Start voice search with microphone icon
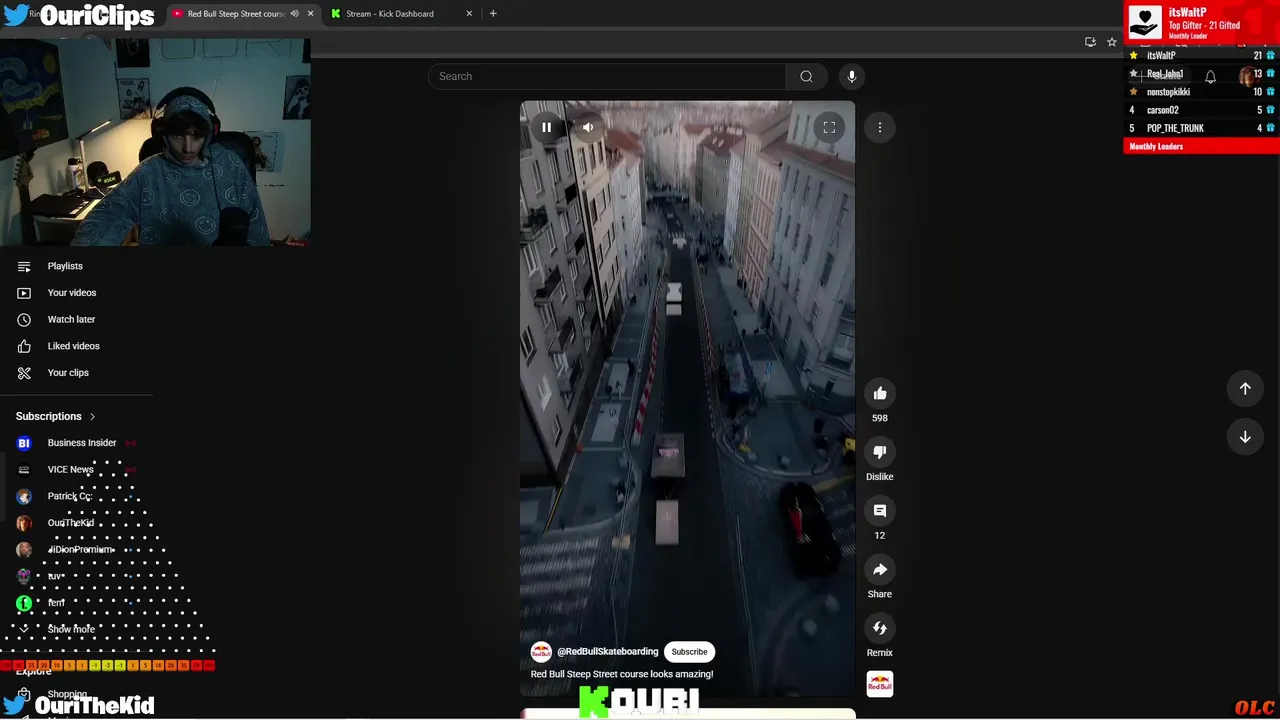The width and height of the screenshot is (1280, 720). pyautogui.click(x=852, y=76)
